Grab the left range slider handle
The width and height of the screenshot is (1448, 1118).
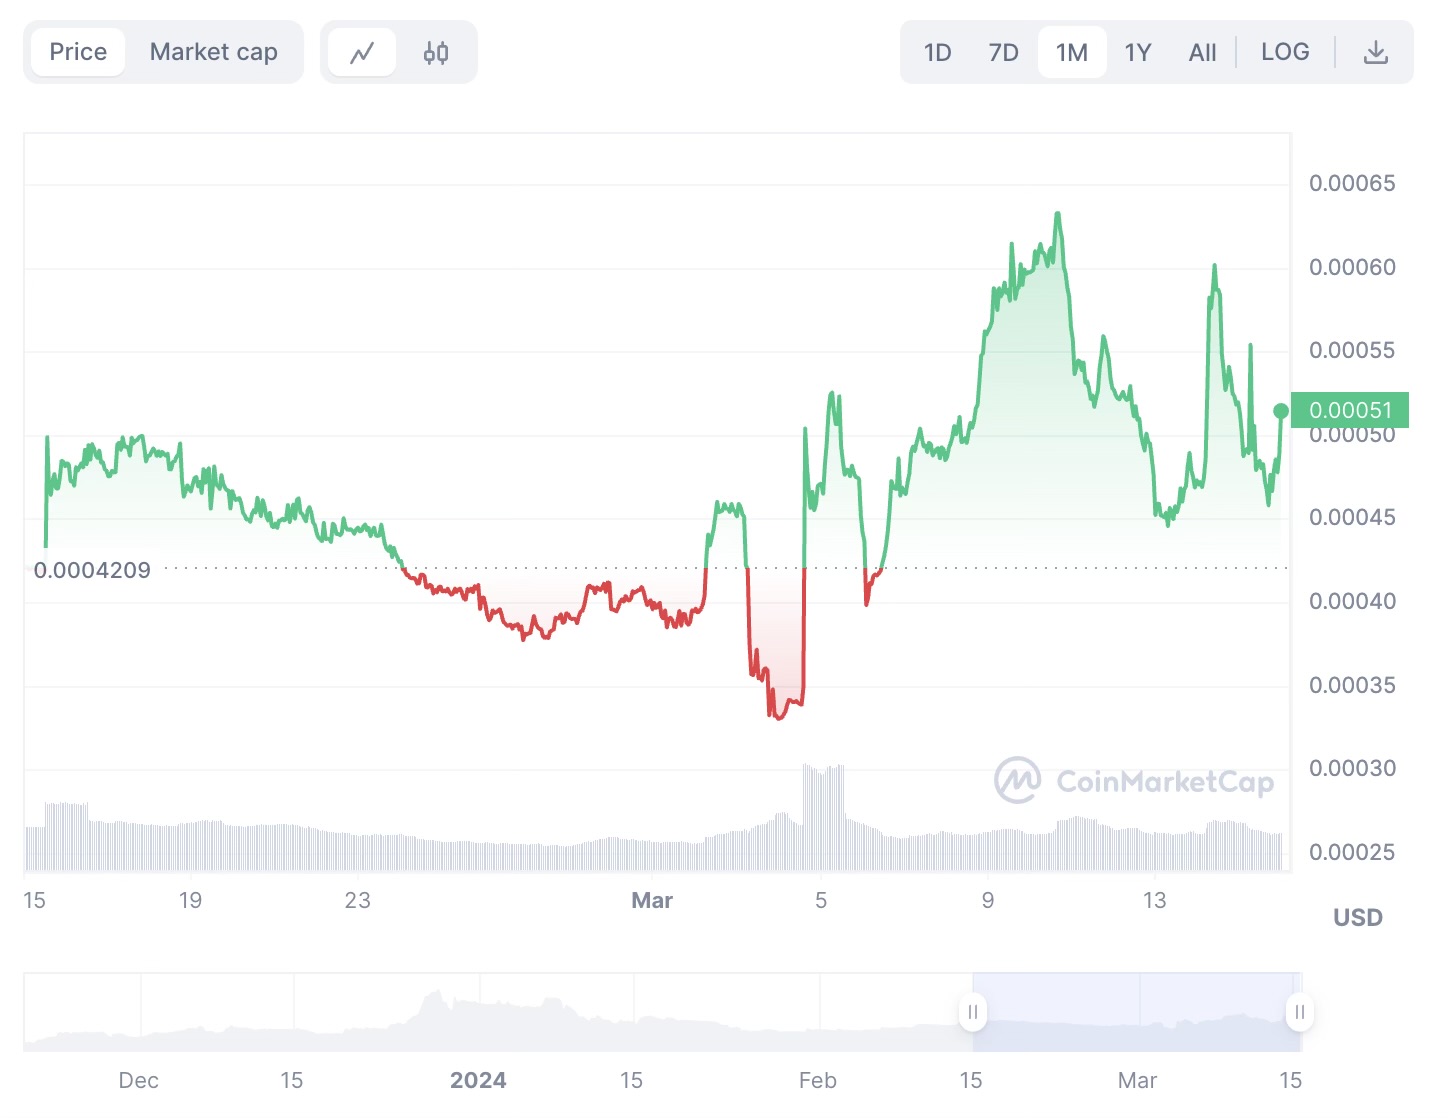coord(973,1012)
